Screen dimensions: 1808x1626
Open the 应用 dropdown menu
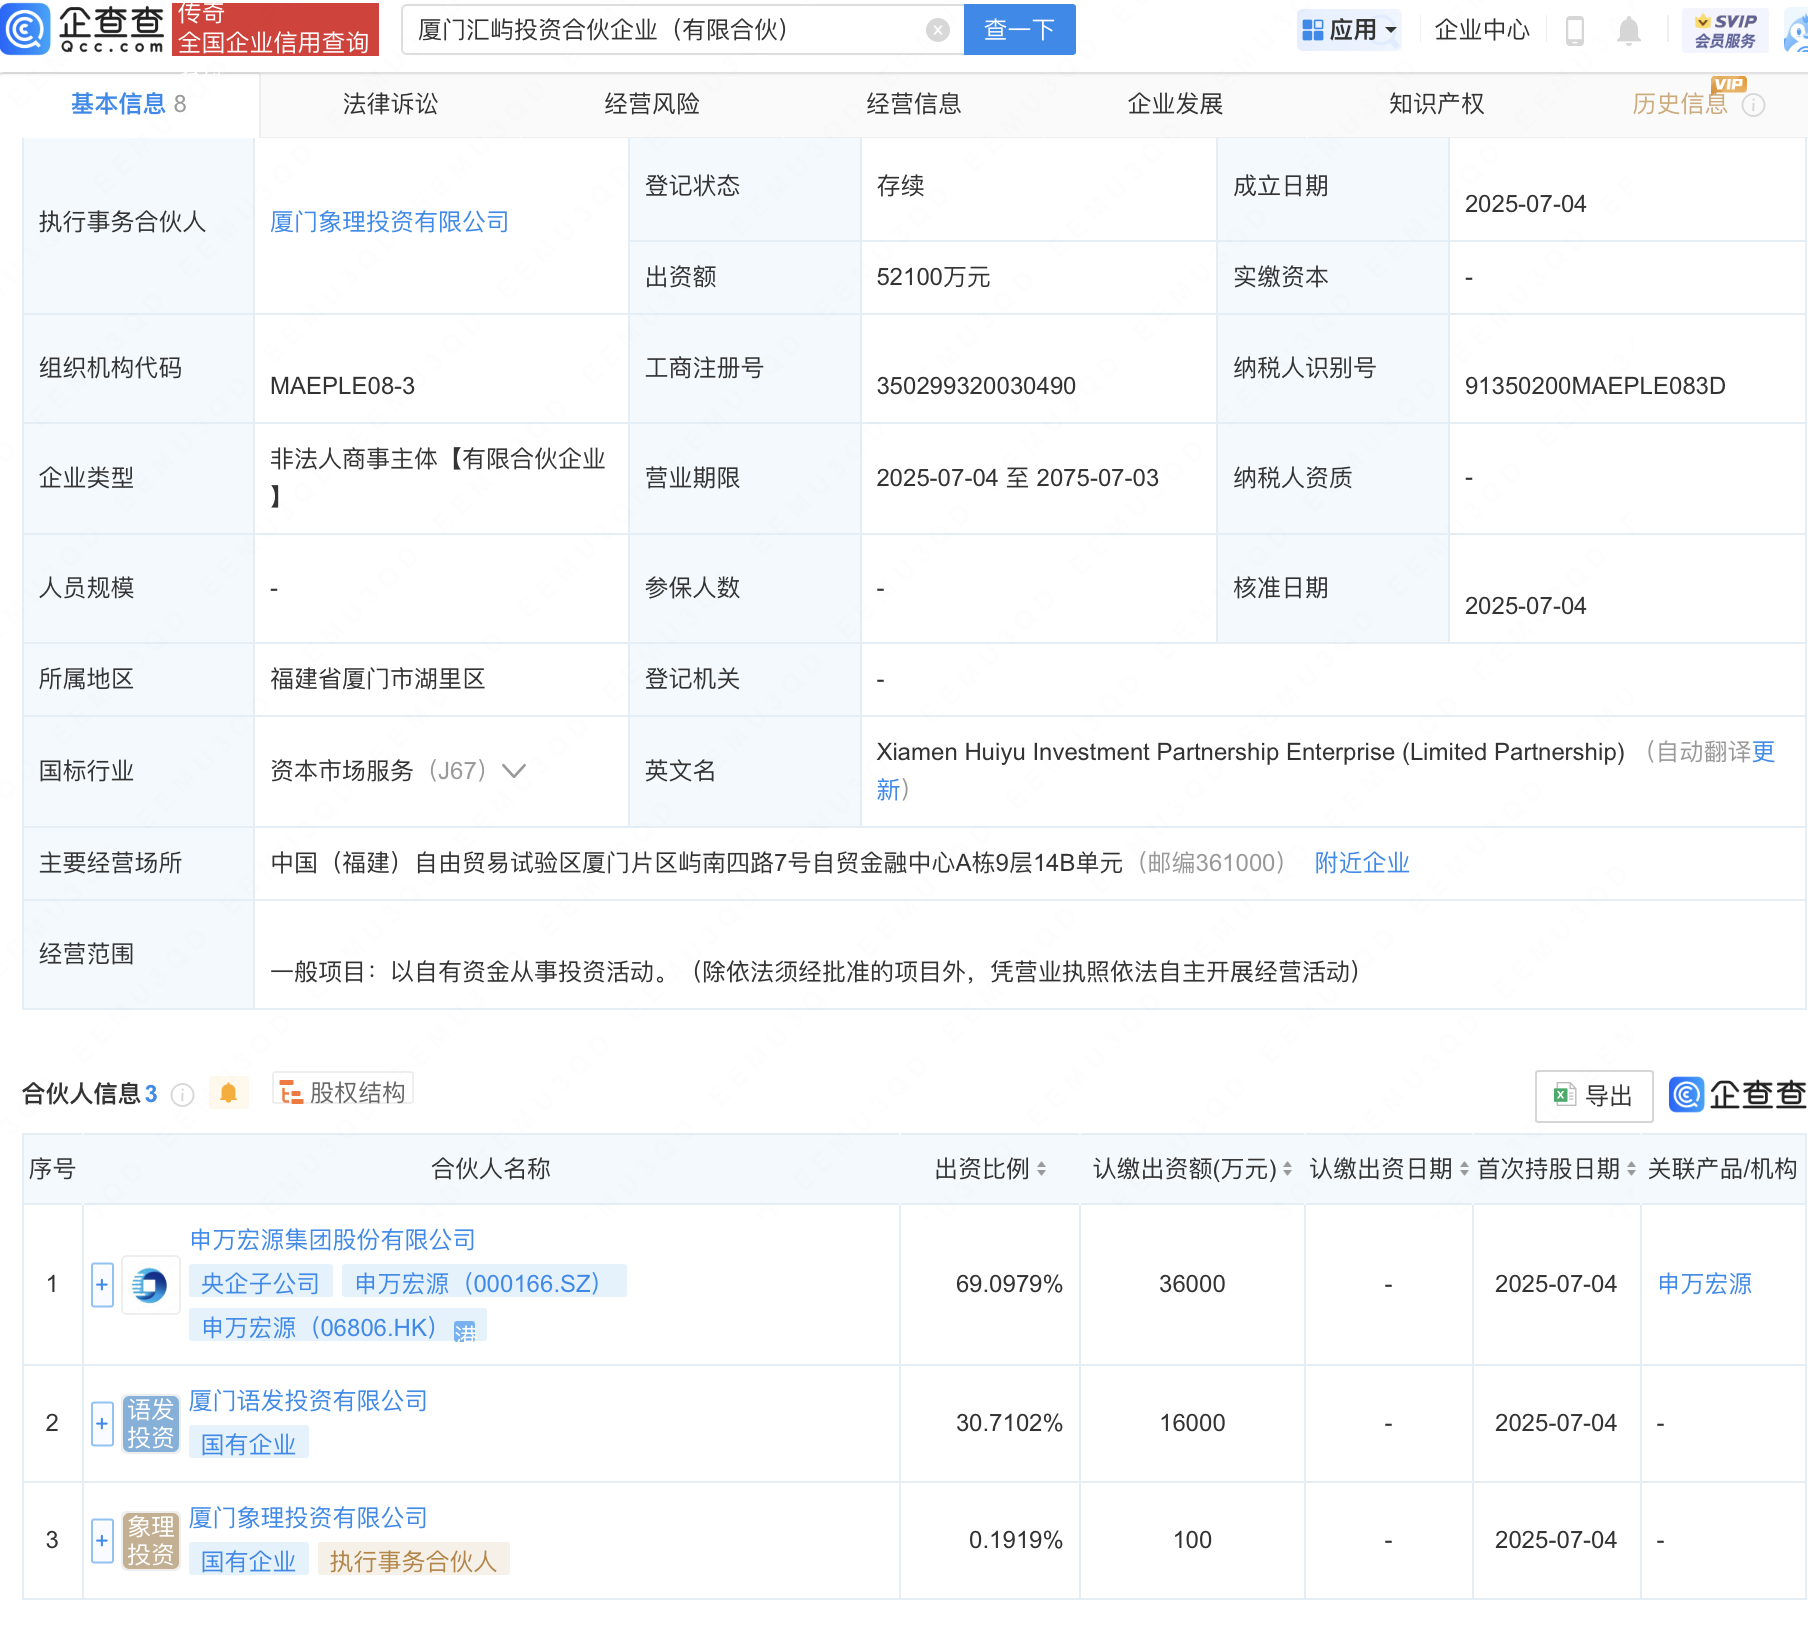pyautogui.click(x=1349, y=30)
